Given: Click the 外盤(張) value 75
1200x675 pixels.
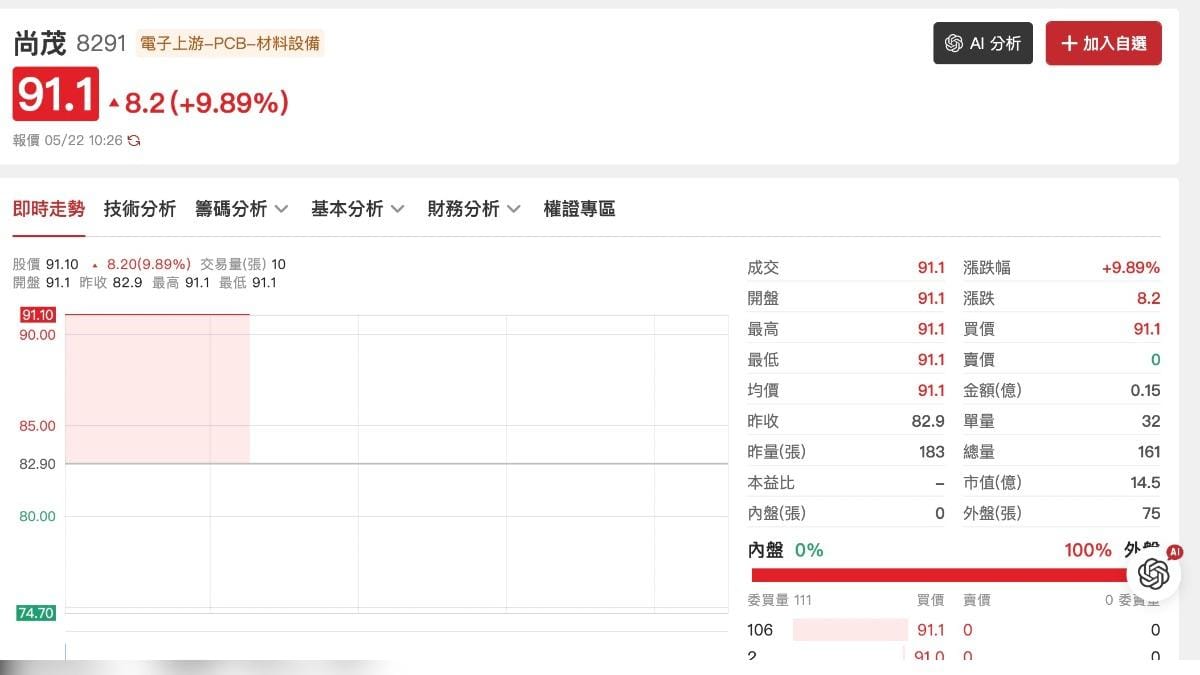Looking at the screenshot, I should tap(1151, 513).
